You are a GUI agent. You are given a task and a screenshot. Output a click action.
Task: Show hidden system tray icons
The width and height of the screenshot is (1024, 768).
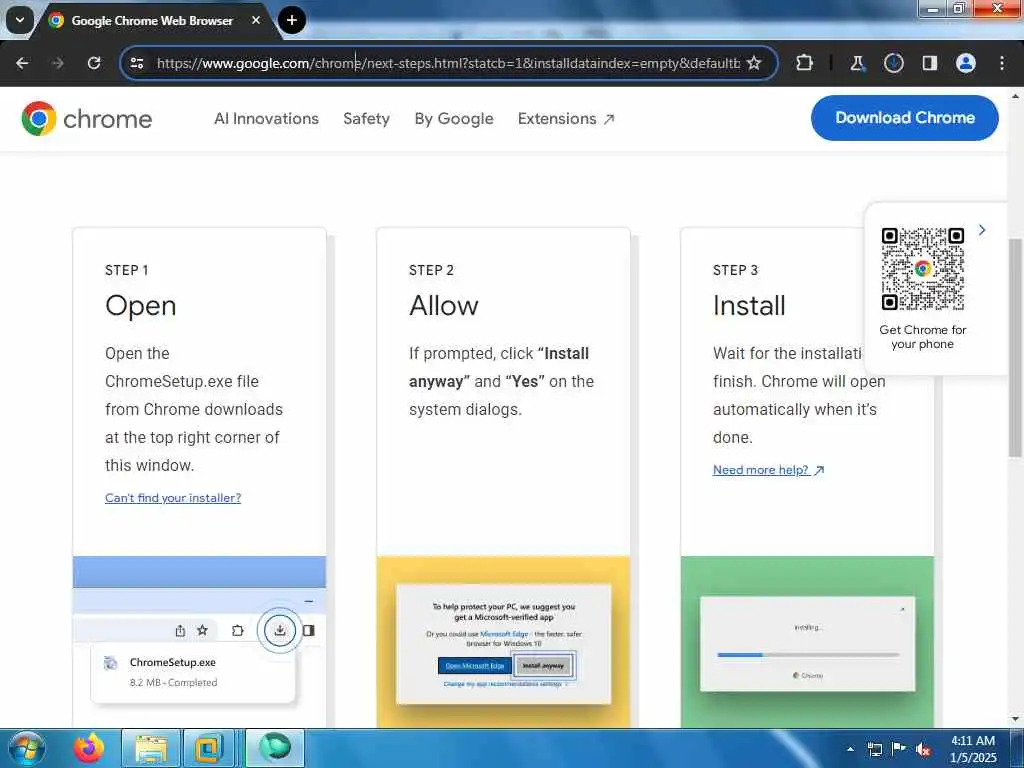[x=850, y=749]
